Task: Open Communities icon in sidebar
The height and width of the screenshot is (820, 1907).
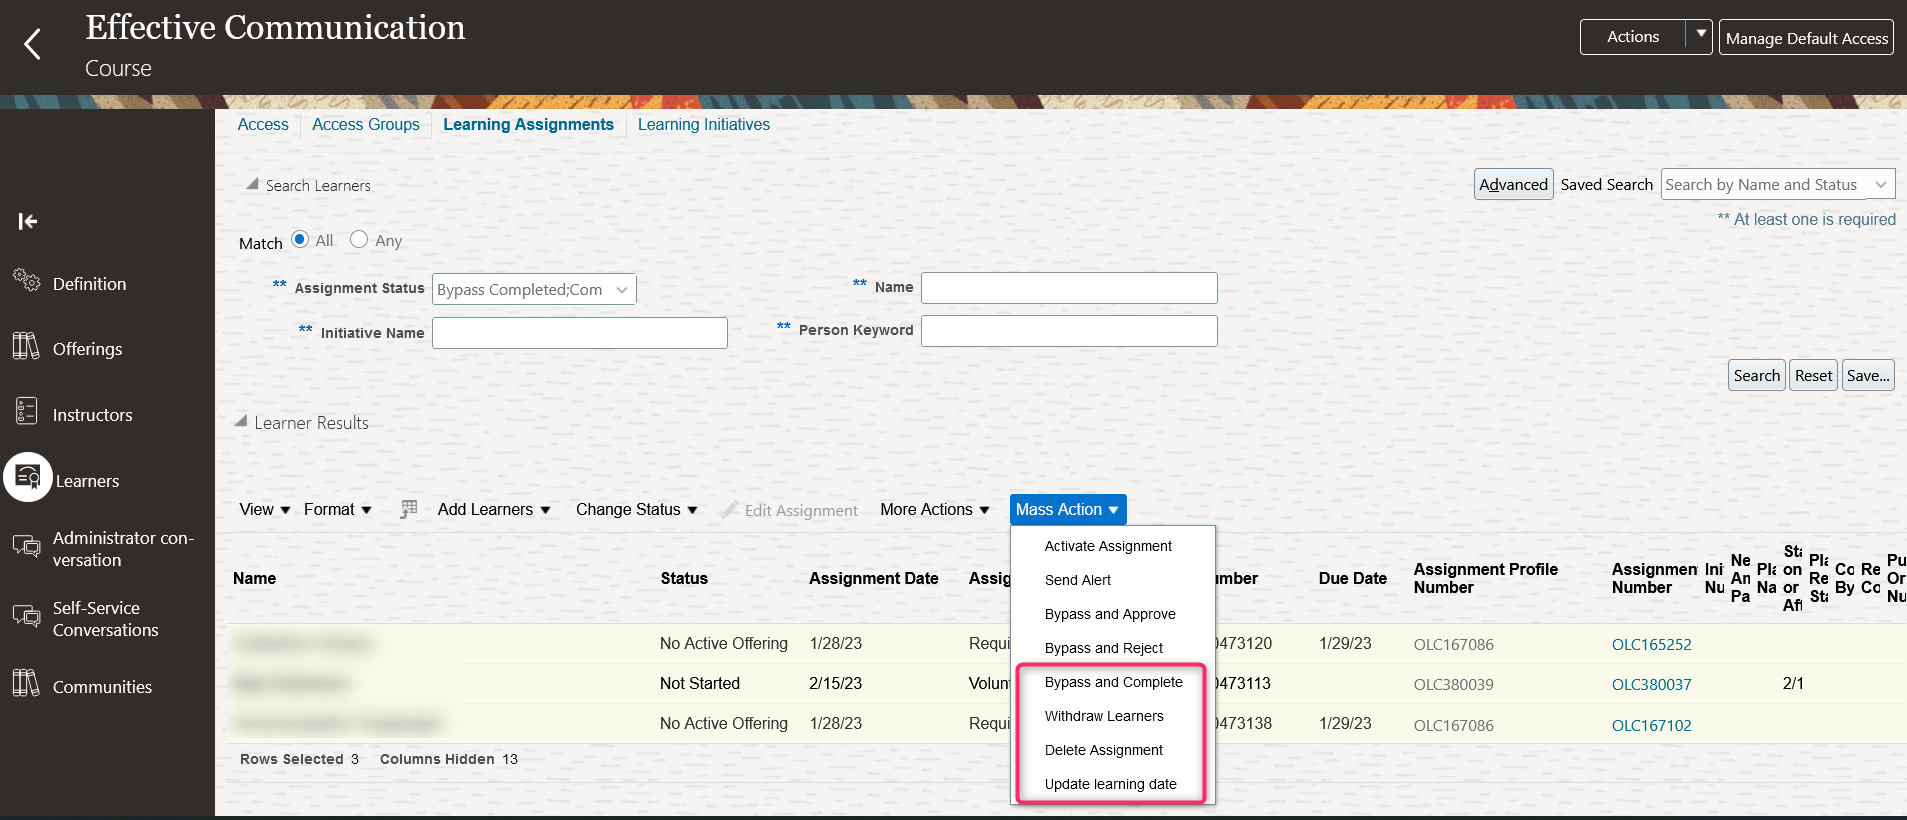Action: [26, 684]
